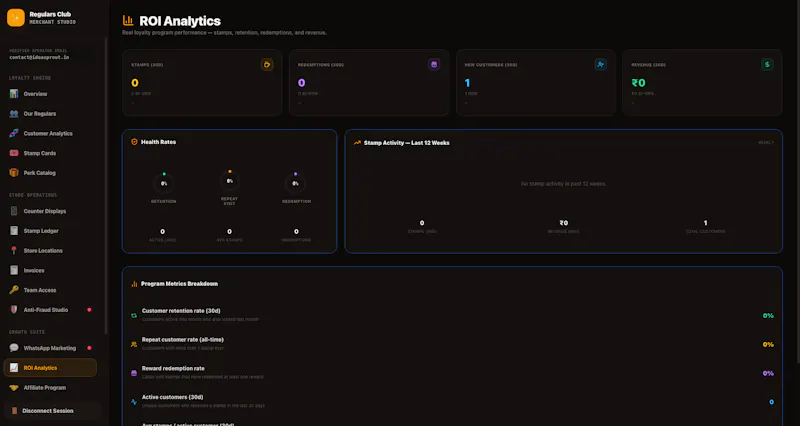Open Team Access key icon
Screen dimensions: 800x426
[x=14, y=290]
